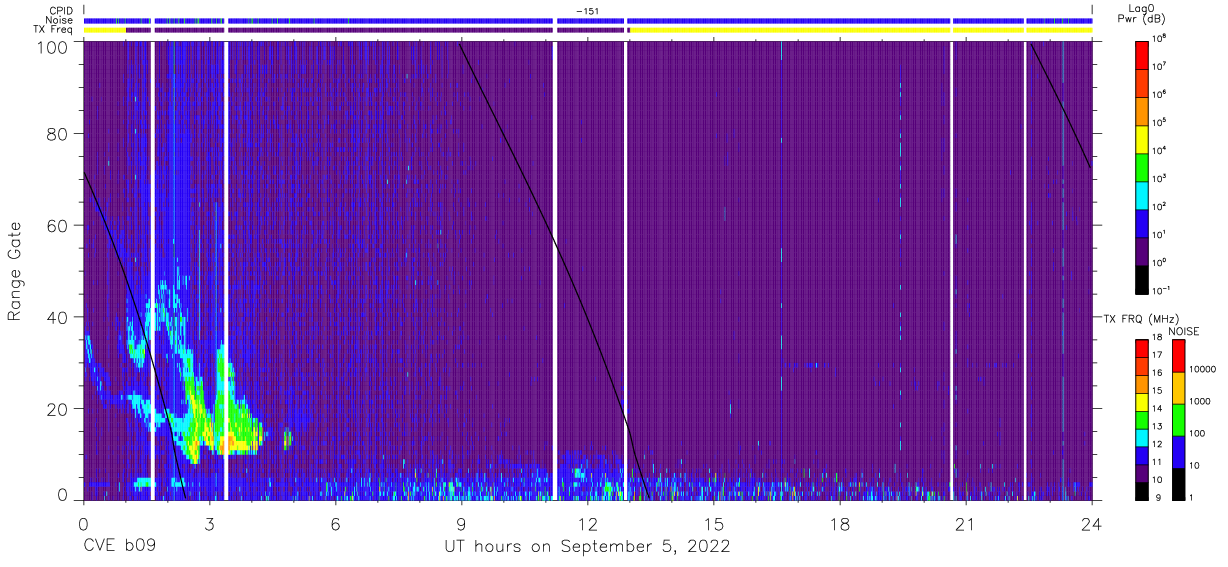This screenshot has height=567, width=1228.
Task: Select the red segment of the NOISE colorbar
Action: coord(1177,356)
